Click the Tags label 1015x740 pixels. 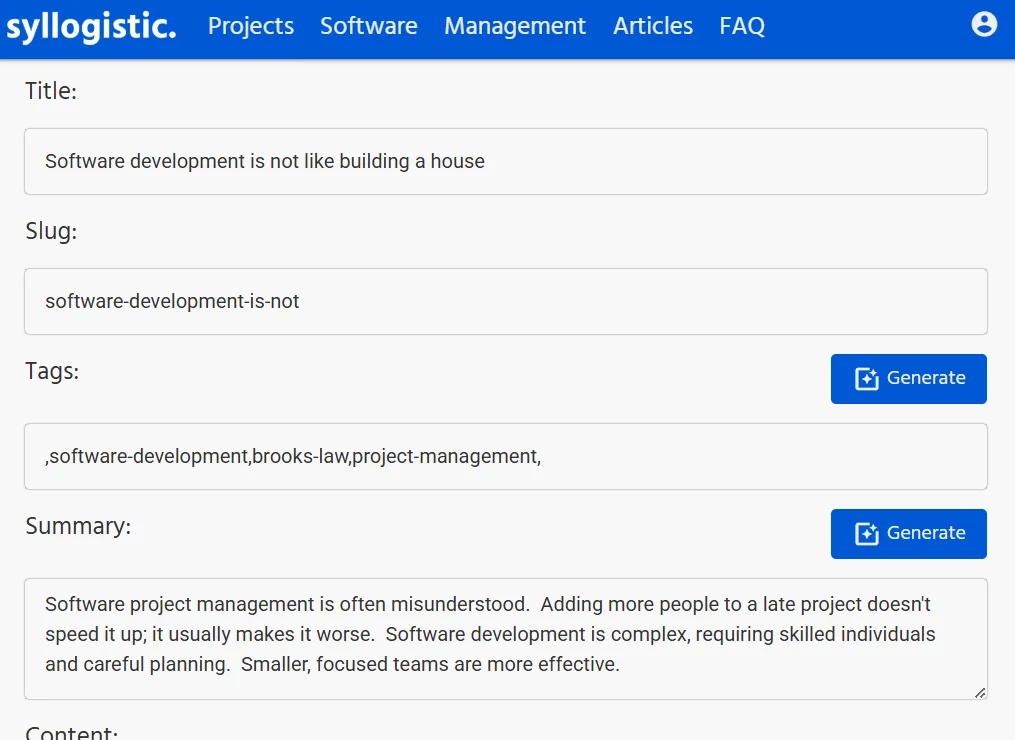52,372
